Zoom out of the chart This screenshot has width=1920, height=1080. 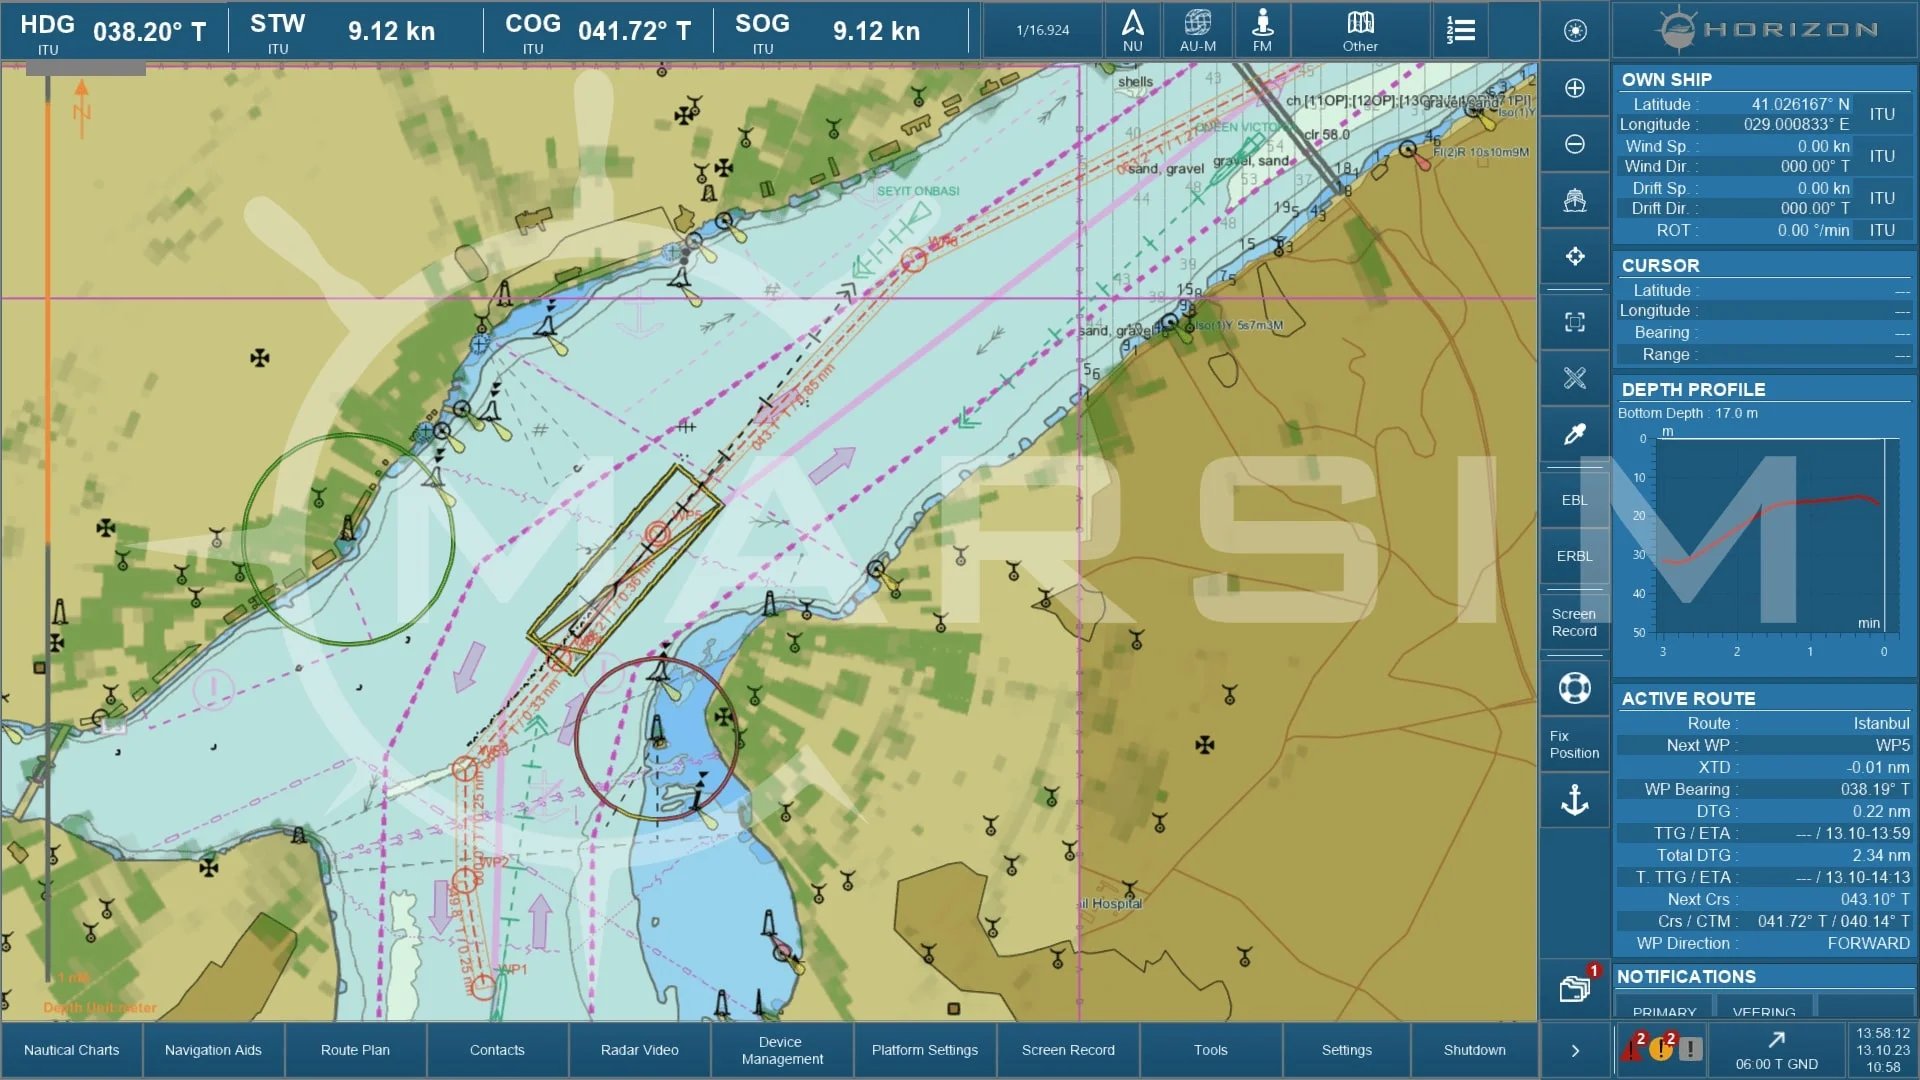(1574, 144)
